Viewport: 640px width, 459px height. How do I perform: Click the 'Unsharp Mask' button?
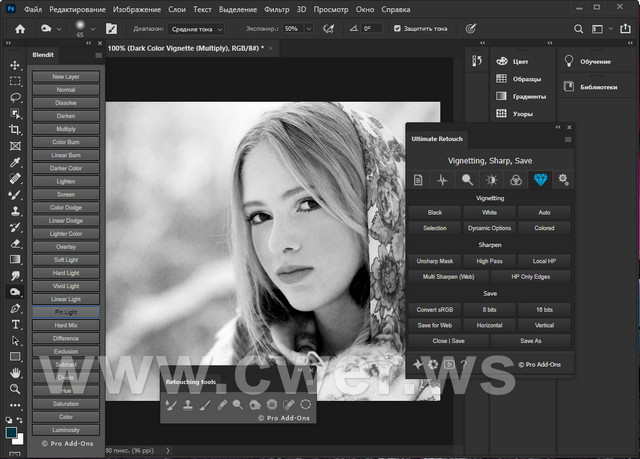[x=435, y=261]
